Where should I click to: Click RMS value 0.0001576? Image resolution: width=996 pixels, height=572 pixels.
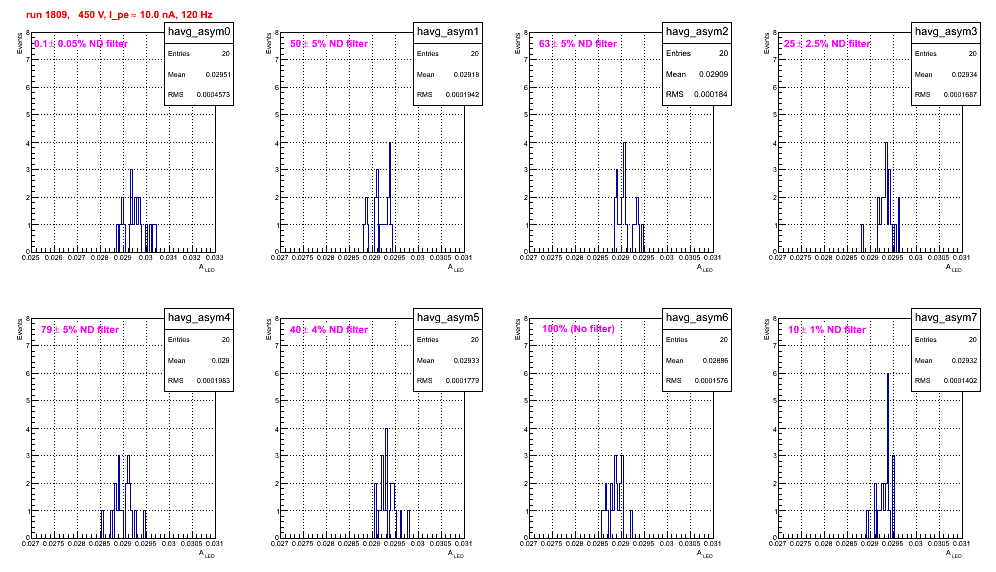click(x=712, y=381)
